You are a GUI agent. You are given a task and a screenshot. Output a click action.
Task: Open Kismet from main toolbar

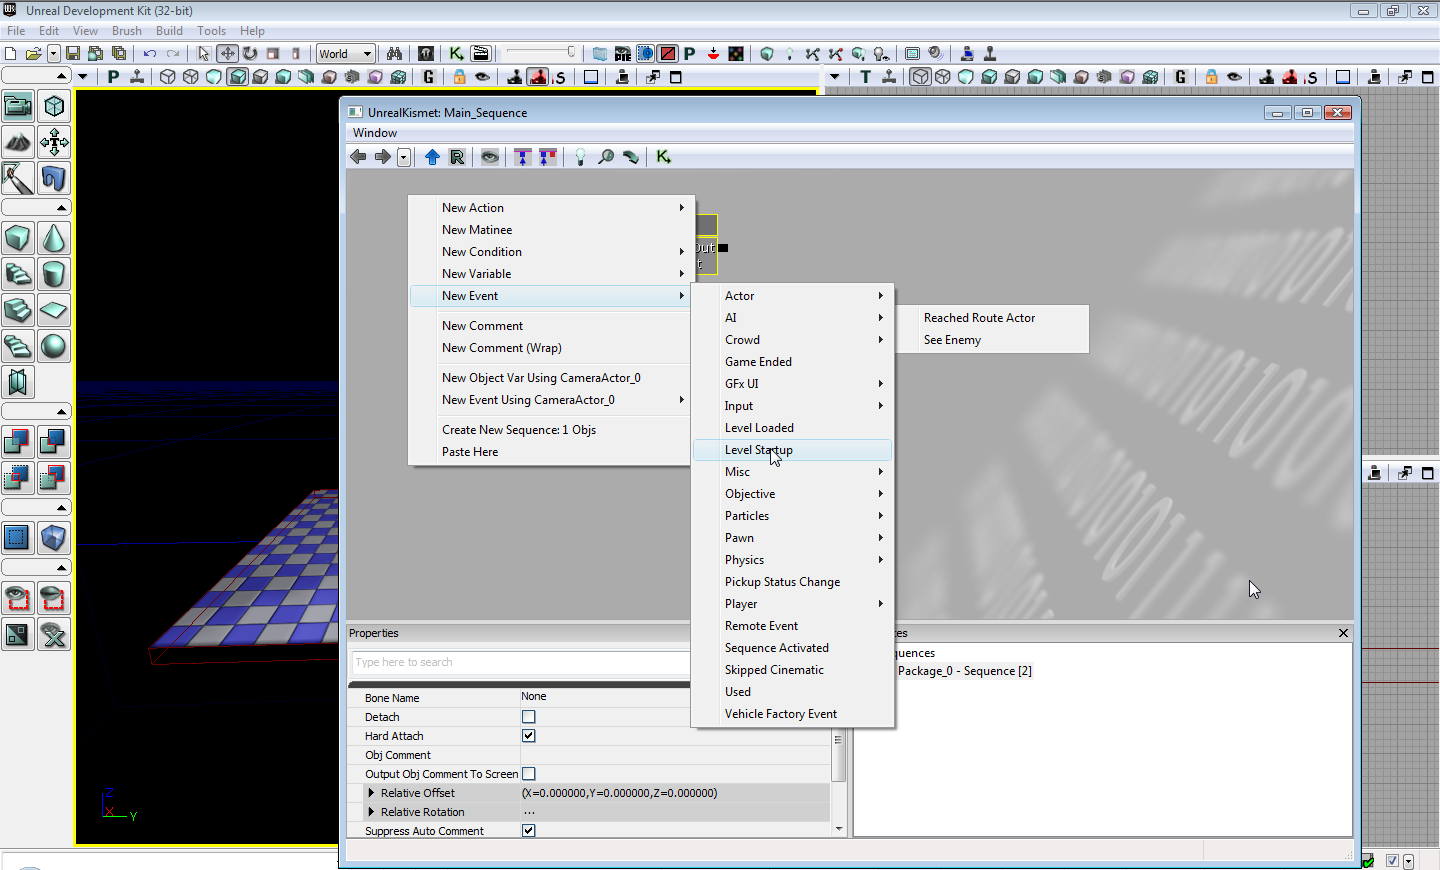[x=457, y=53]
